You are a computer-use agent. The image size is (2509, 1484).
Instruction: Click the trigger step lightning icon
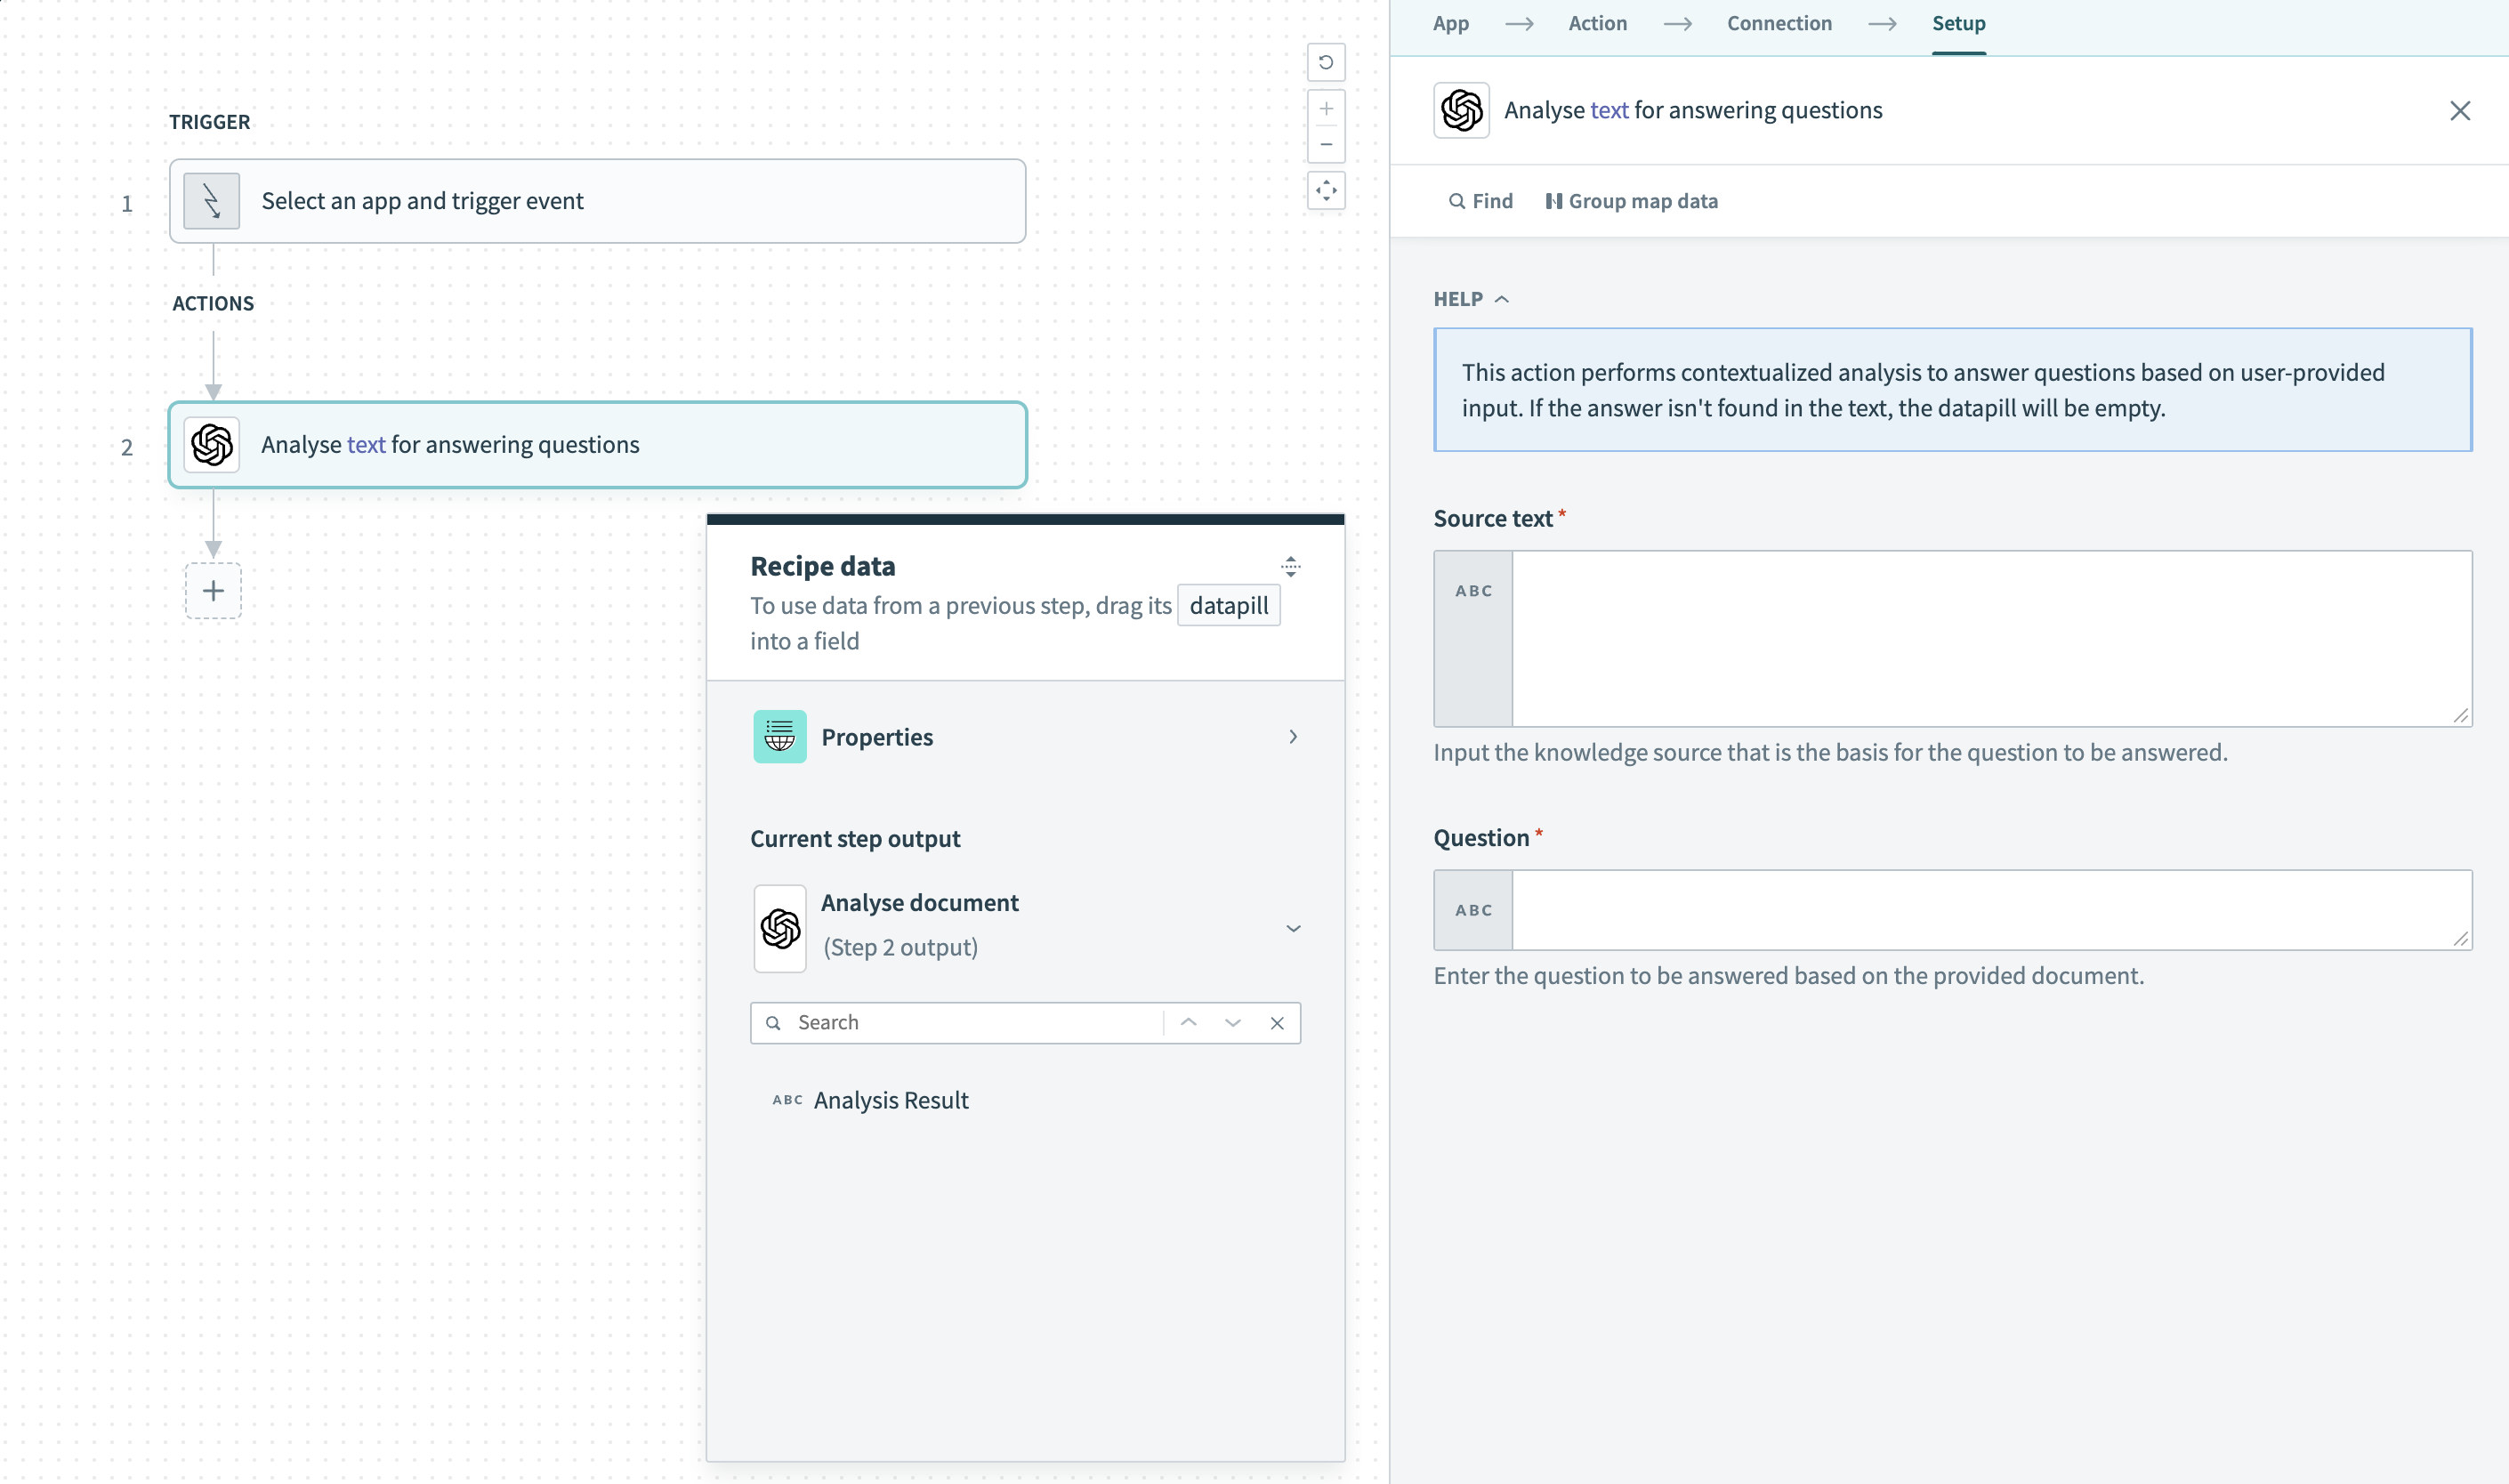pyautogui.click(x=211, y=201)
